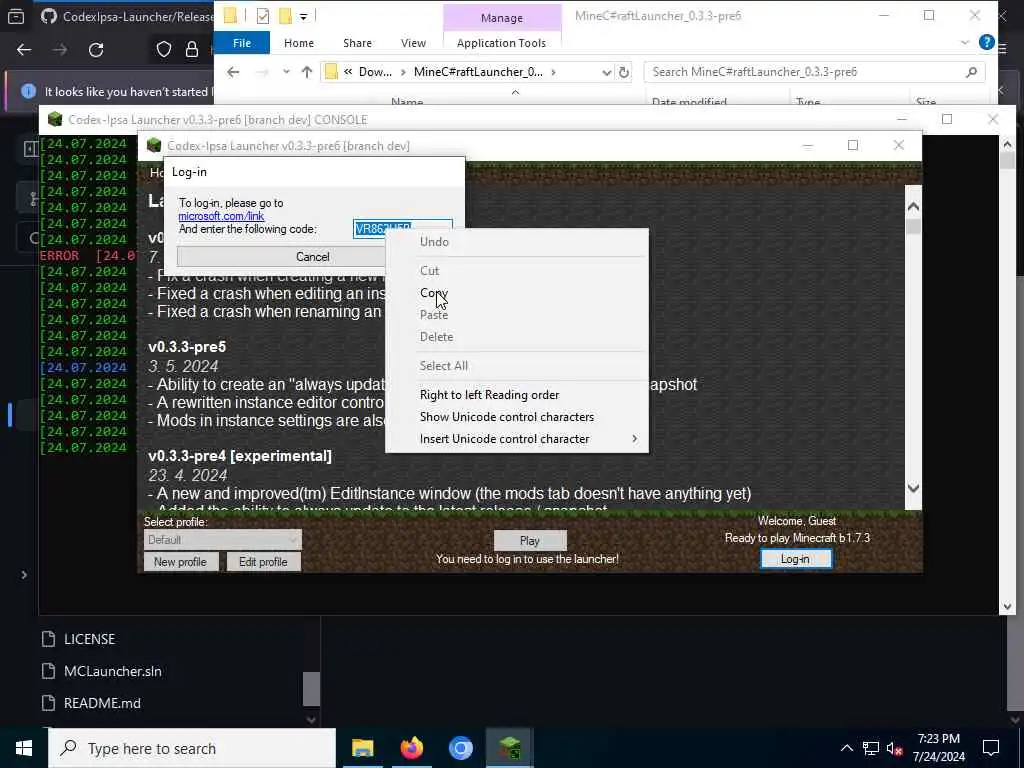Open the Home tab in File Explorer
Image resolution: width=1024 pixels, height=768 pixels.
299,43
